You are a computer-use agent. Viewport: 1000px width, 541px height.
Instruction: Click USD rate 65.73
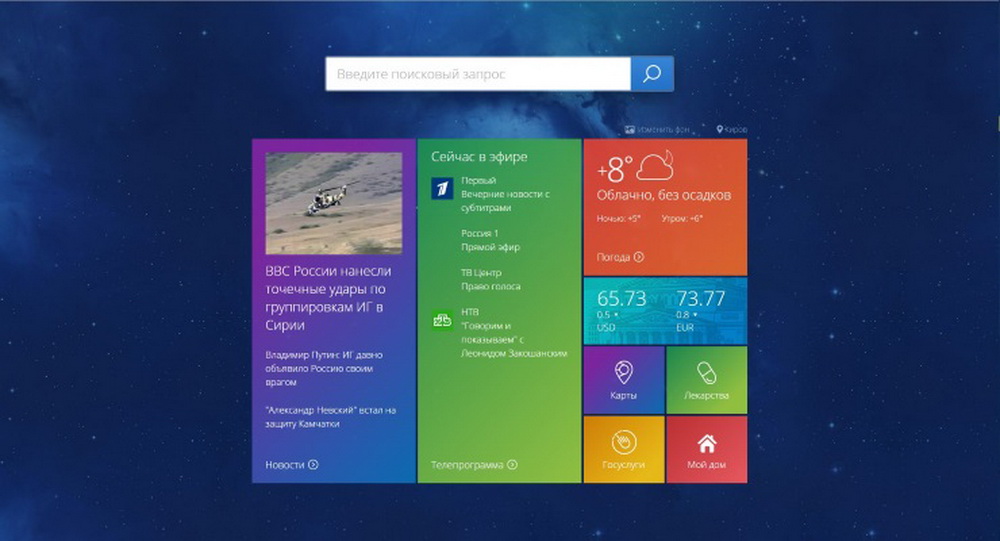(x=621, y=299)
